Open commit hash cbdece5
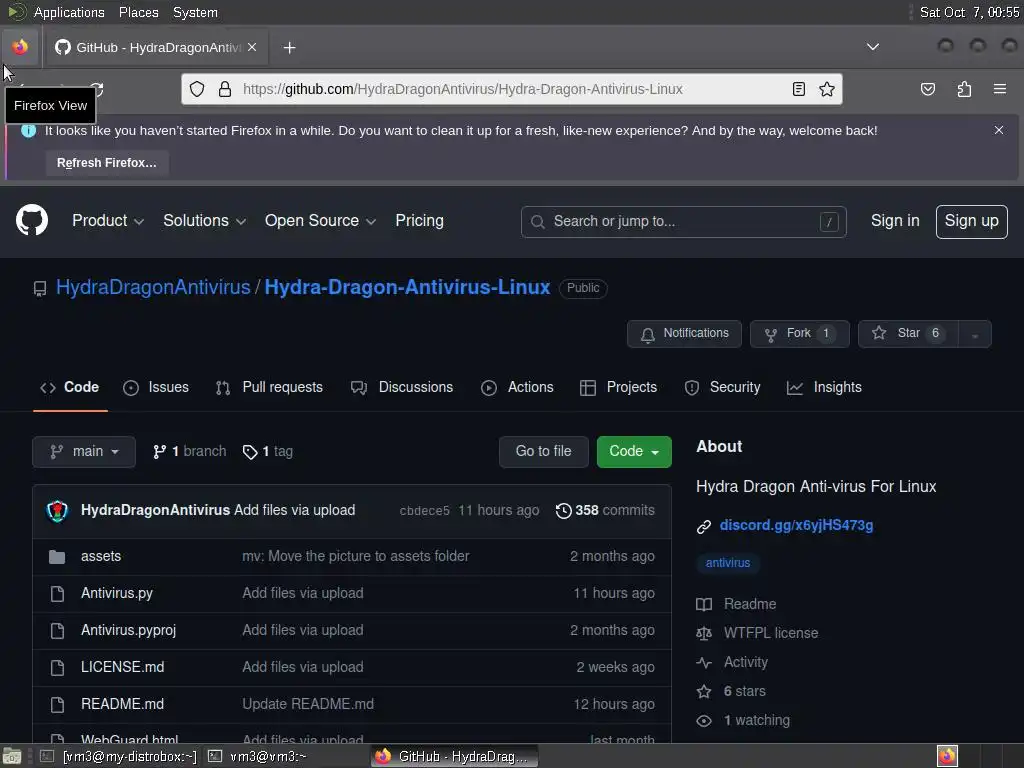The width and height of the screenshot is (1024, 768). pos(424,511)
